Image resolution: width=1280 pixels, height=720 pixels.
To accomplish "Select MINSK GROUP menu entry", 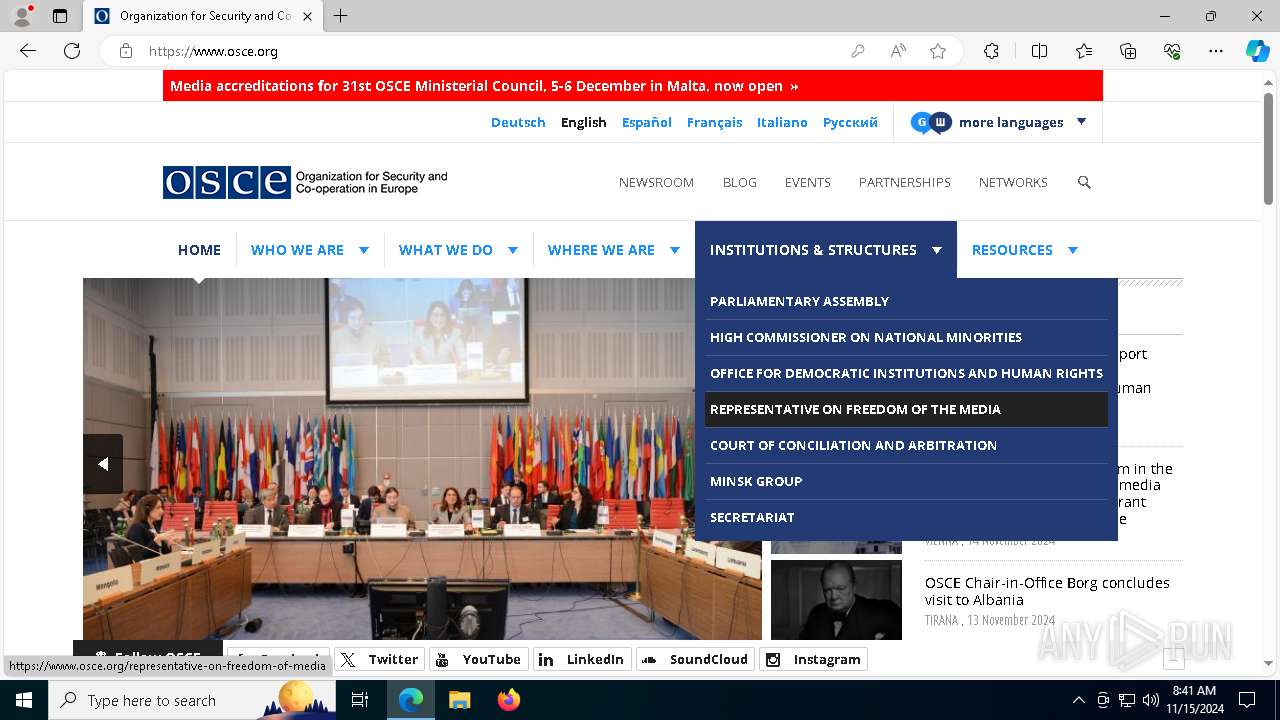I will [x=906, y=481].
